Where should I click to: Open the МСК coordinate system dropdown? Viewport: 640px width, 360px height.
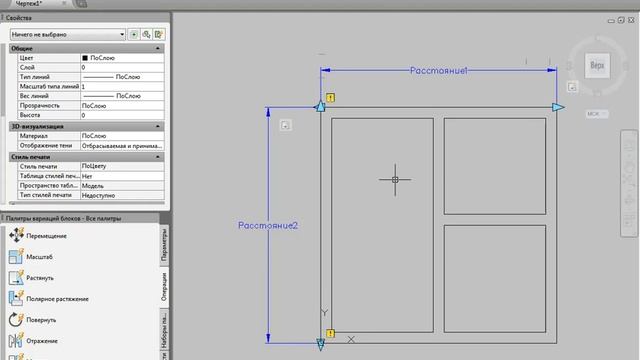pyautogui.click(x=597, y=114)
